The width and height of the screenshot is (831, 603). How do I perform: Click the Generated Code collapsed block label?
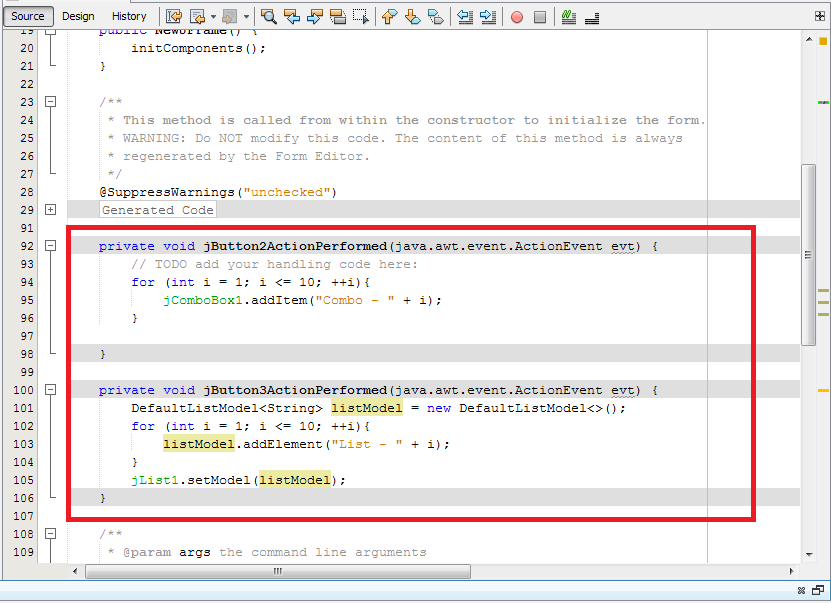[x=157, y=209]
